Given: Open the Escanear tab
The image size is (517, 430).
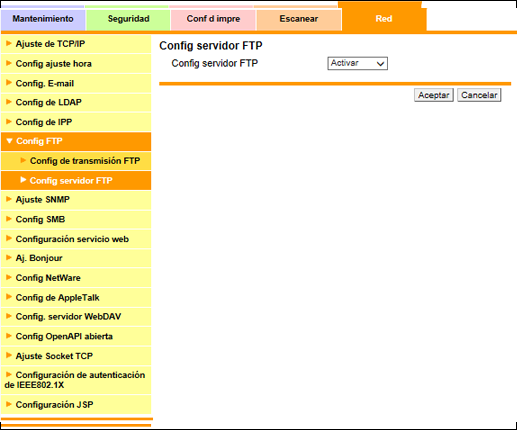Looking at the screenshot, I should 298,19.
